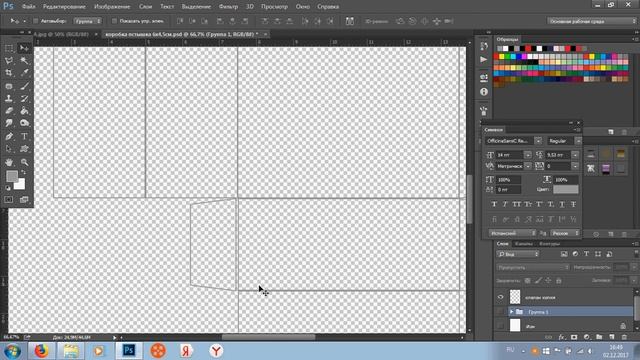640x360 pixels.
Task: Open the anti-aliasing Резкое dropdown
Action: 565,233
